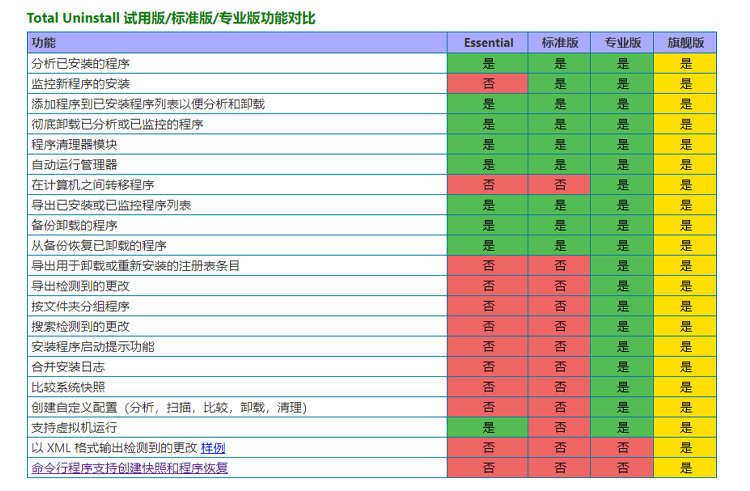The height and width of the screenshot is (491, 750).
Task: Select the 专业版 column header
Action: [622, 43]
